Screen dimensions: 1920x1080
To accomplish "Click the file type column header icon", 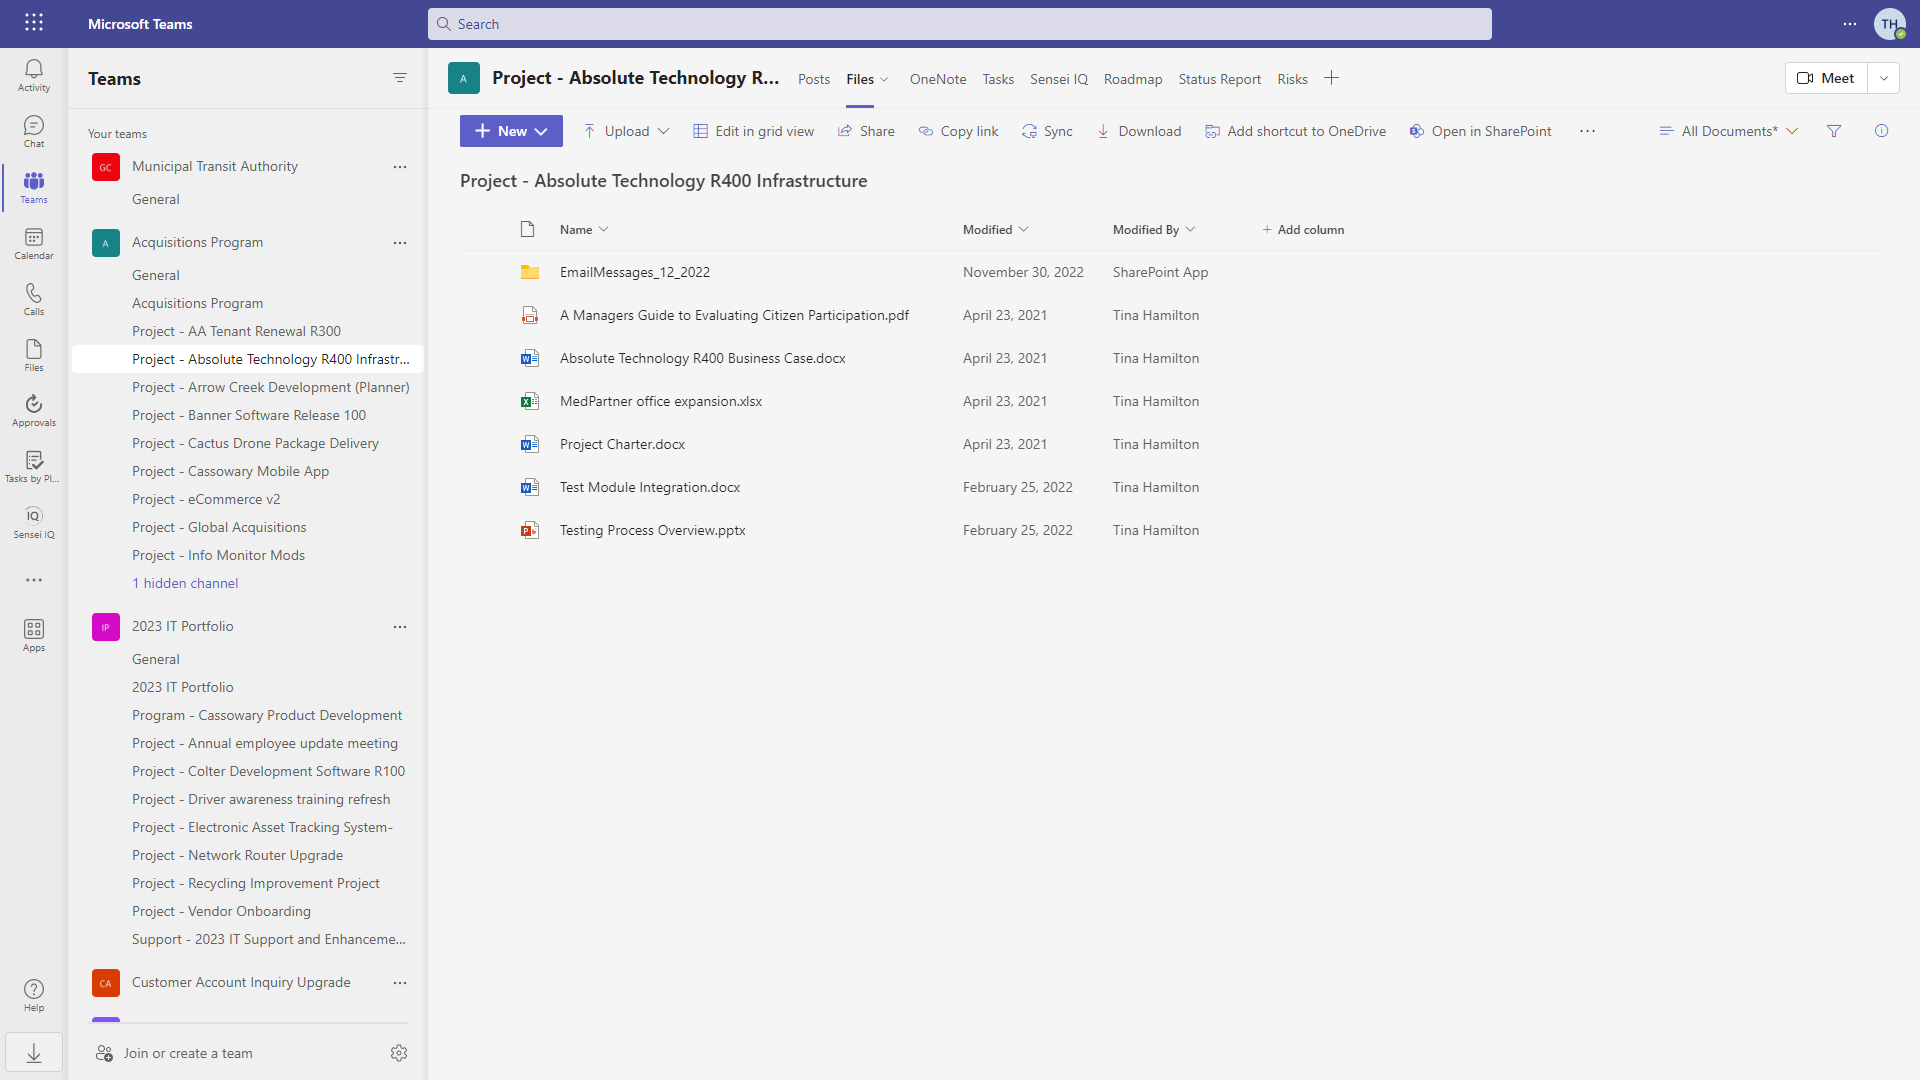I will 528,230.
